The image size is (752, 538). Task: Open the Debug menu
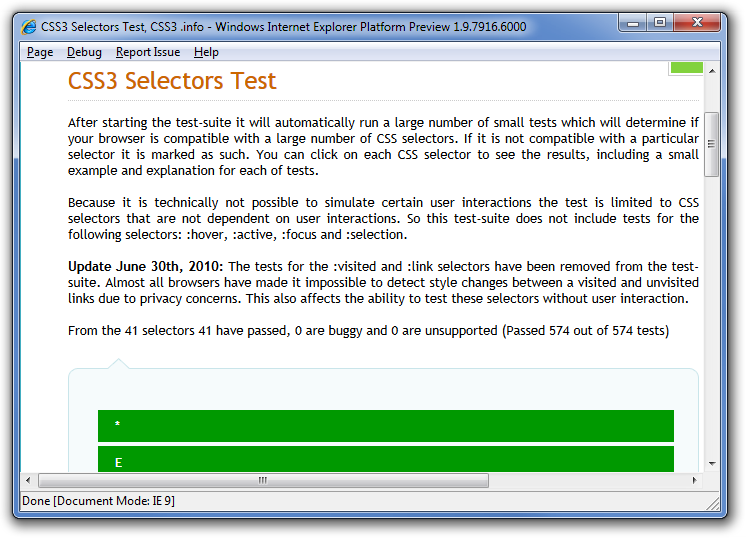[84, 52]
